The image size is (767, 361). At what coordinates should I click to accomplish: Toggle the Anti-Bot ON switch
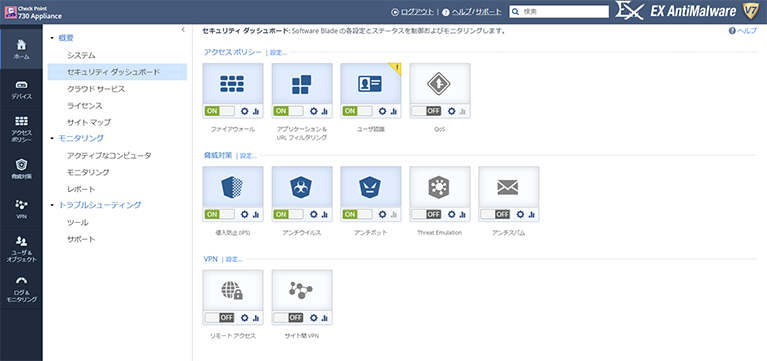click(357, 214)
